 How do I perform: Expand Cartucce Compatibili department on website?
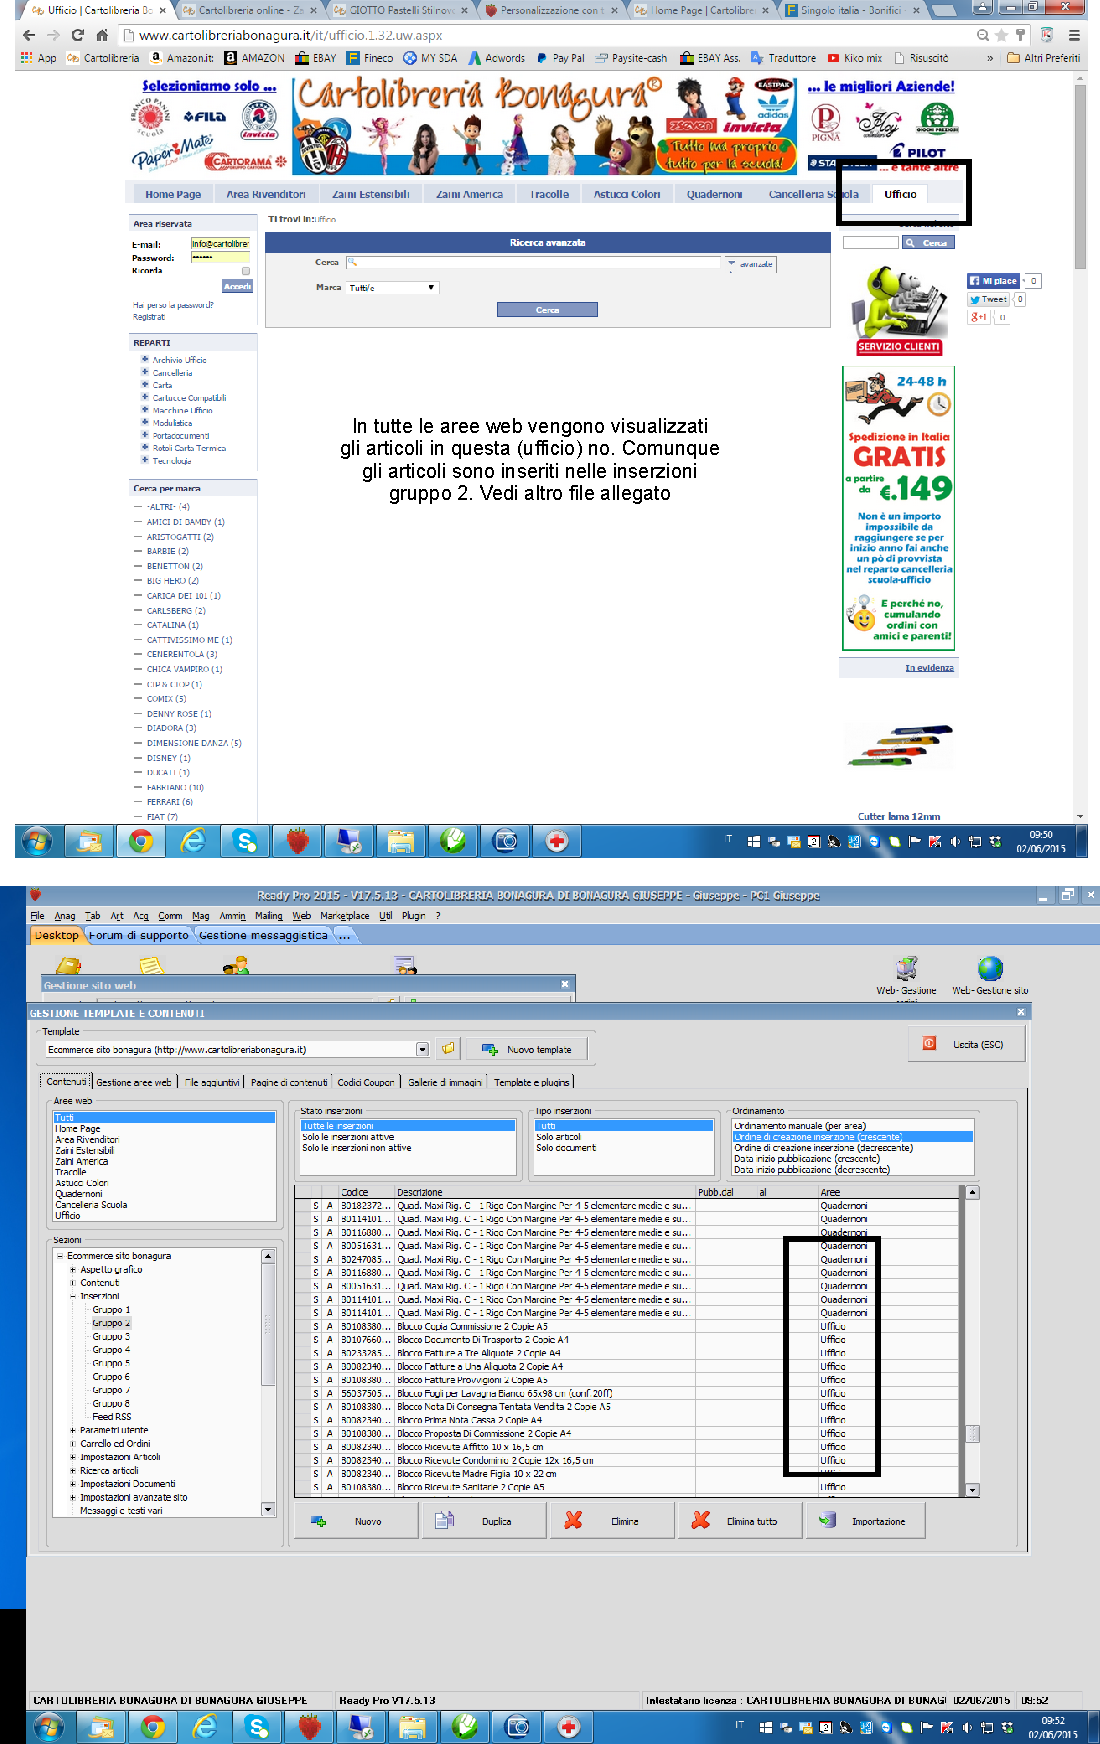pos(145,397)
